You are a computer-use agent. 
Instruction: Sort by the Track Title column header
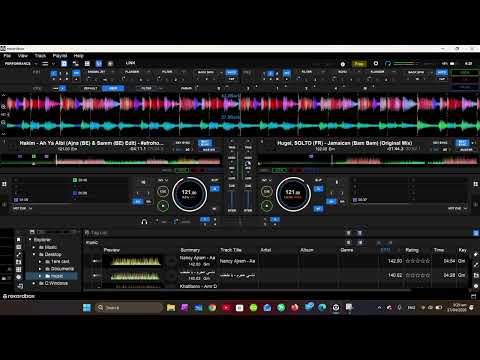click(x=231, y=250)
